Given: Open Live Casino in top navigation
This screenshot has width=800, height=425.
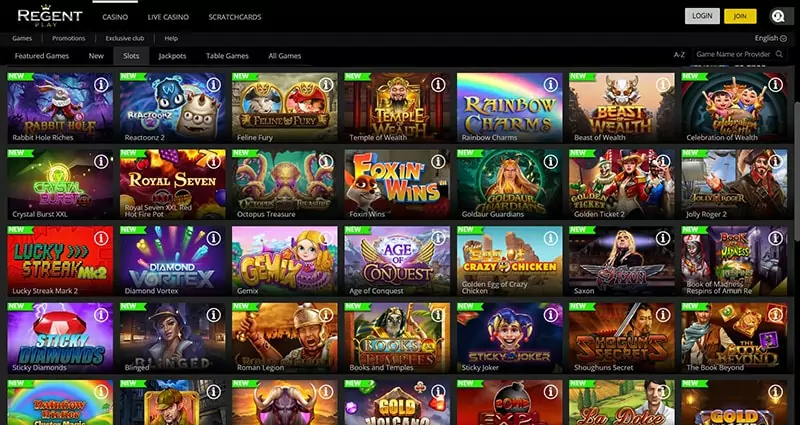Looking at the screenshot, I should [168, 17].
